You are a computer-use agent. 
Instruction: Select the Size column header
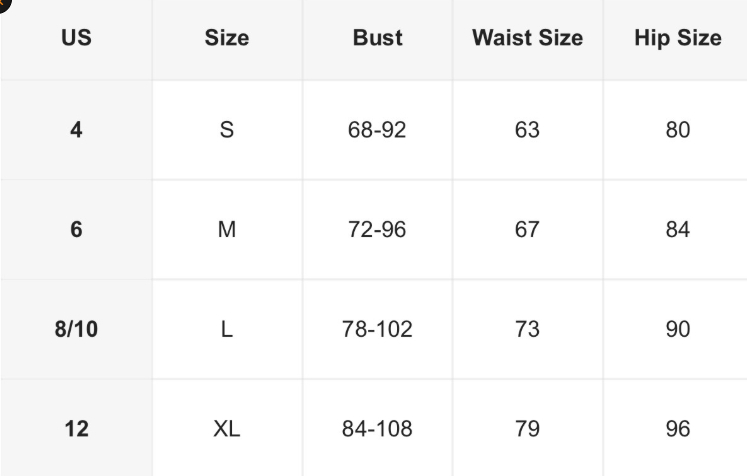tap(227, 39)
